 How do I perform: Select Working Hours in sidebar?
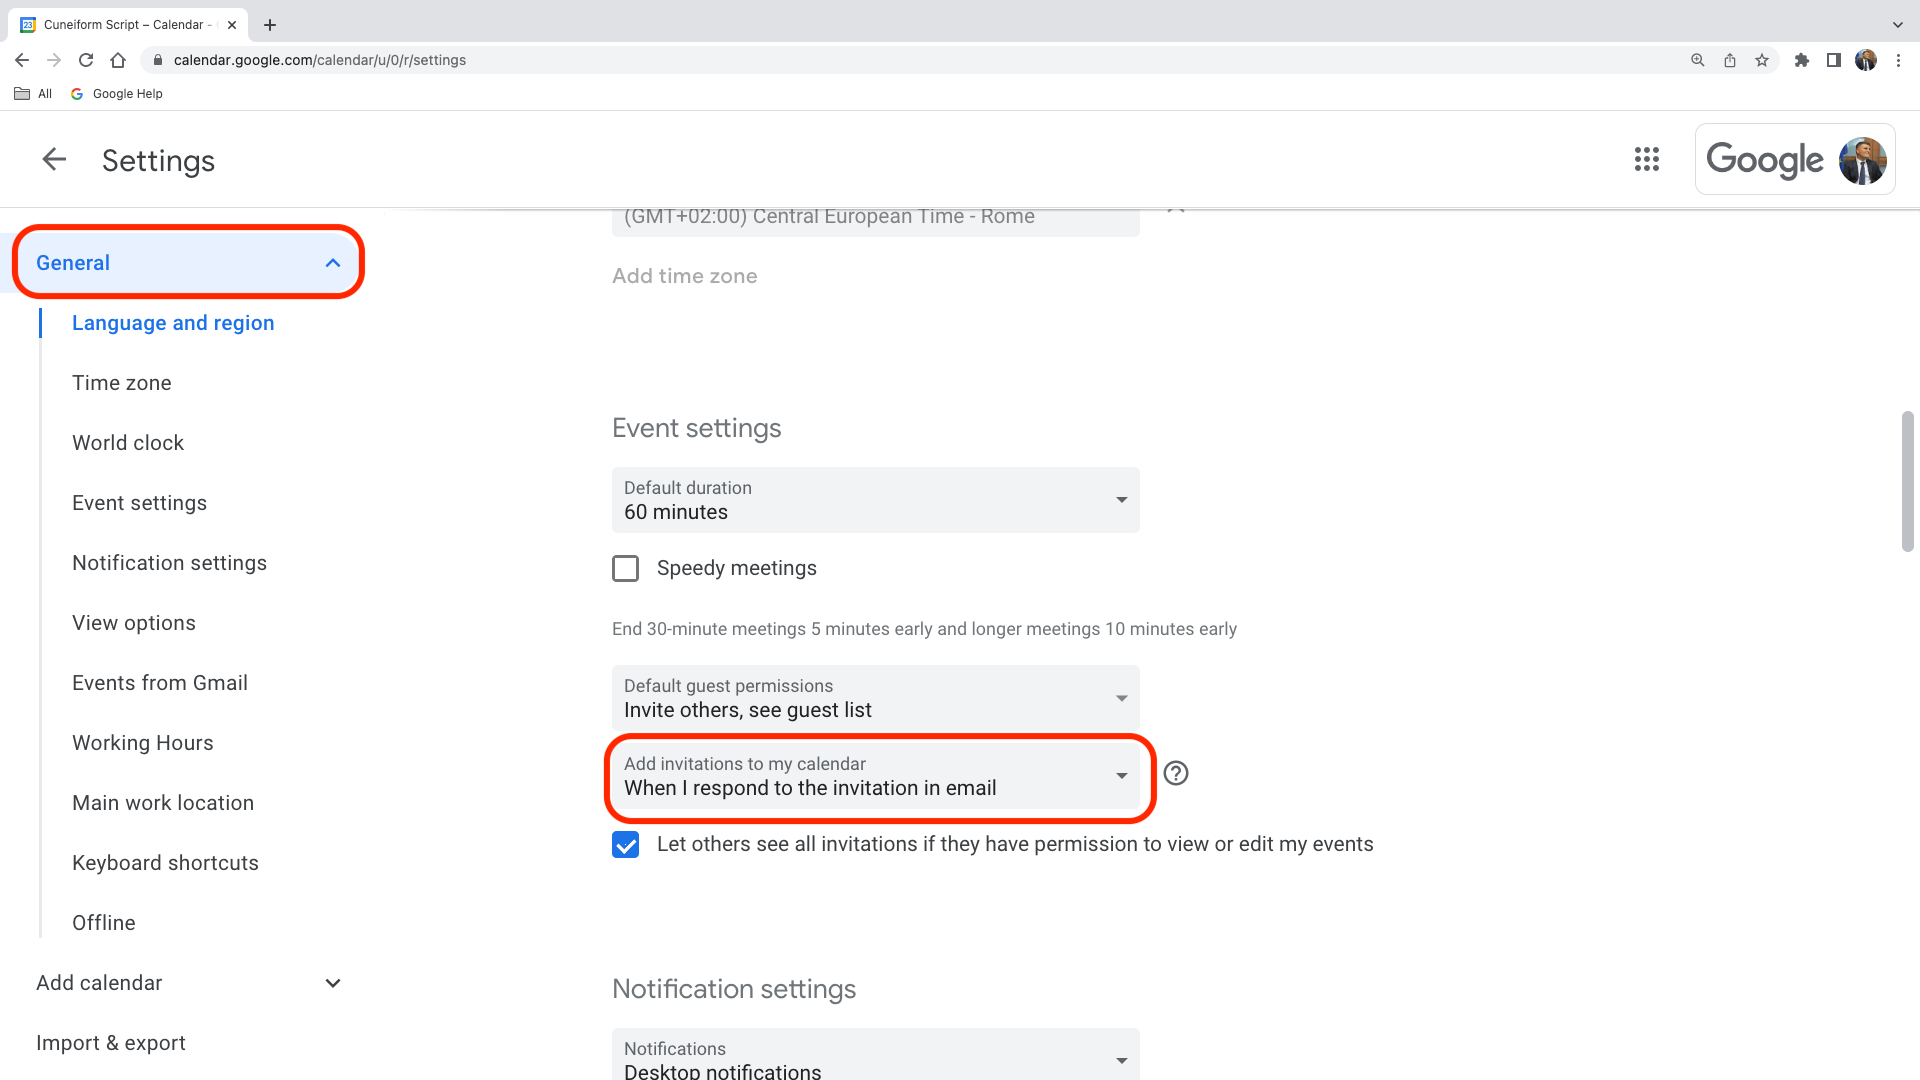[x=142, y=743]
